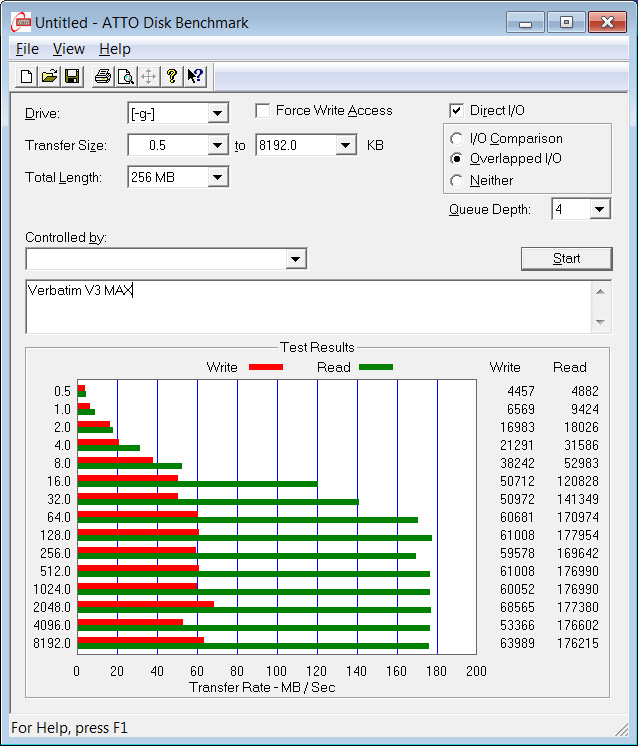638x746 pixels.
Task: Click the 16.0 transfer size row label
Action: coord(59,481)
